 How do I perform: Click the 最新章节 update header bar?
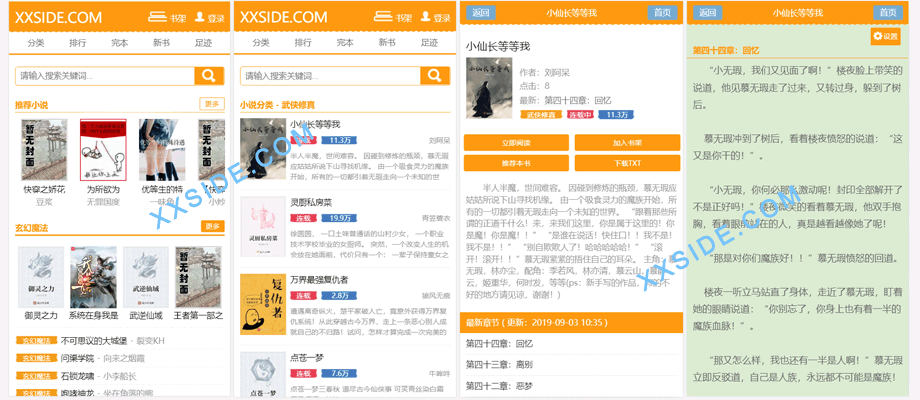point(571,323)
